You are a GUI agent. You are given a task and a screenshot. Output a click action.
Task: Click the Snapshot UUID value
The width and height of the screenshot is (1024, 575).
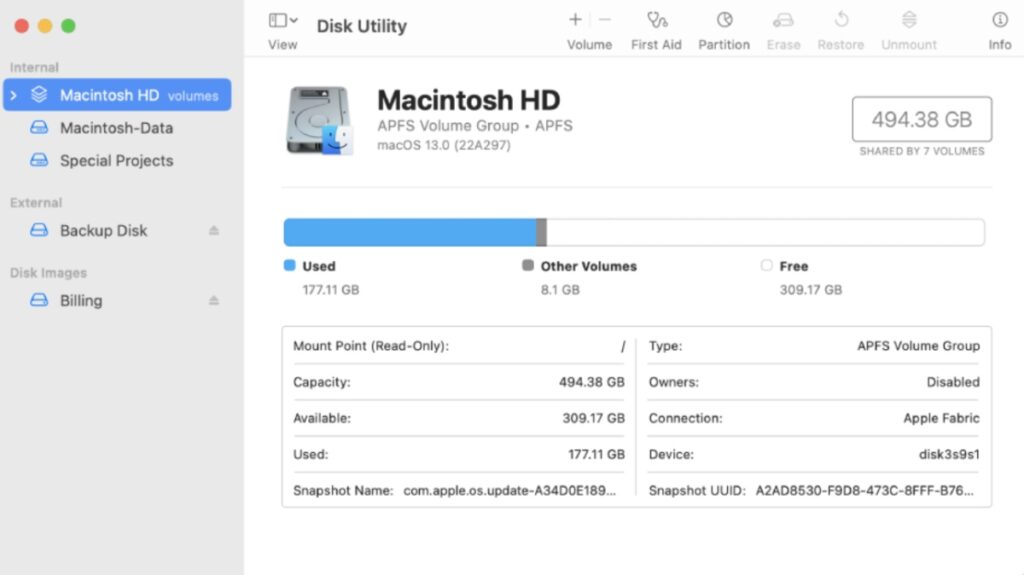point(865,490)
